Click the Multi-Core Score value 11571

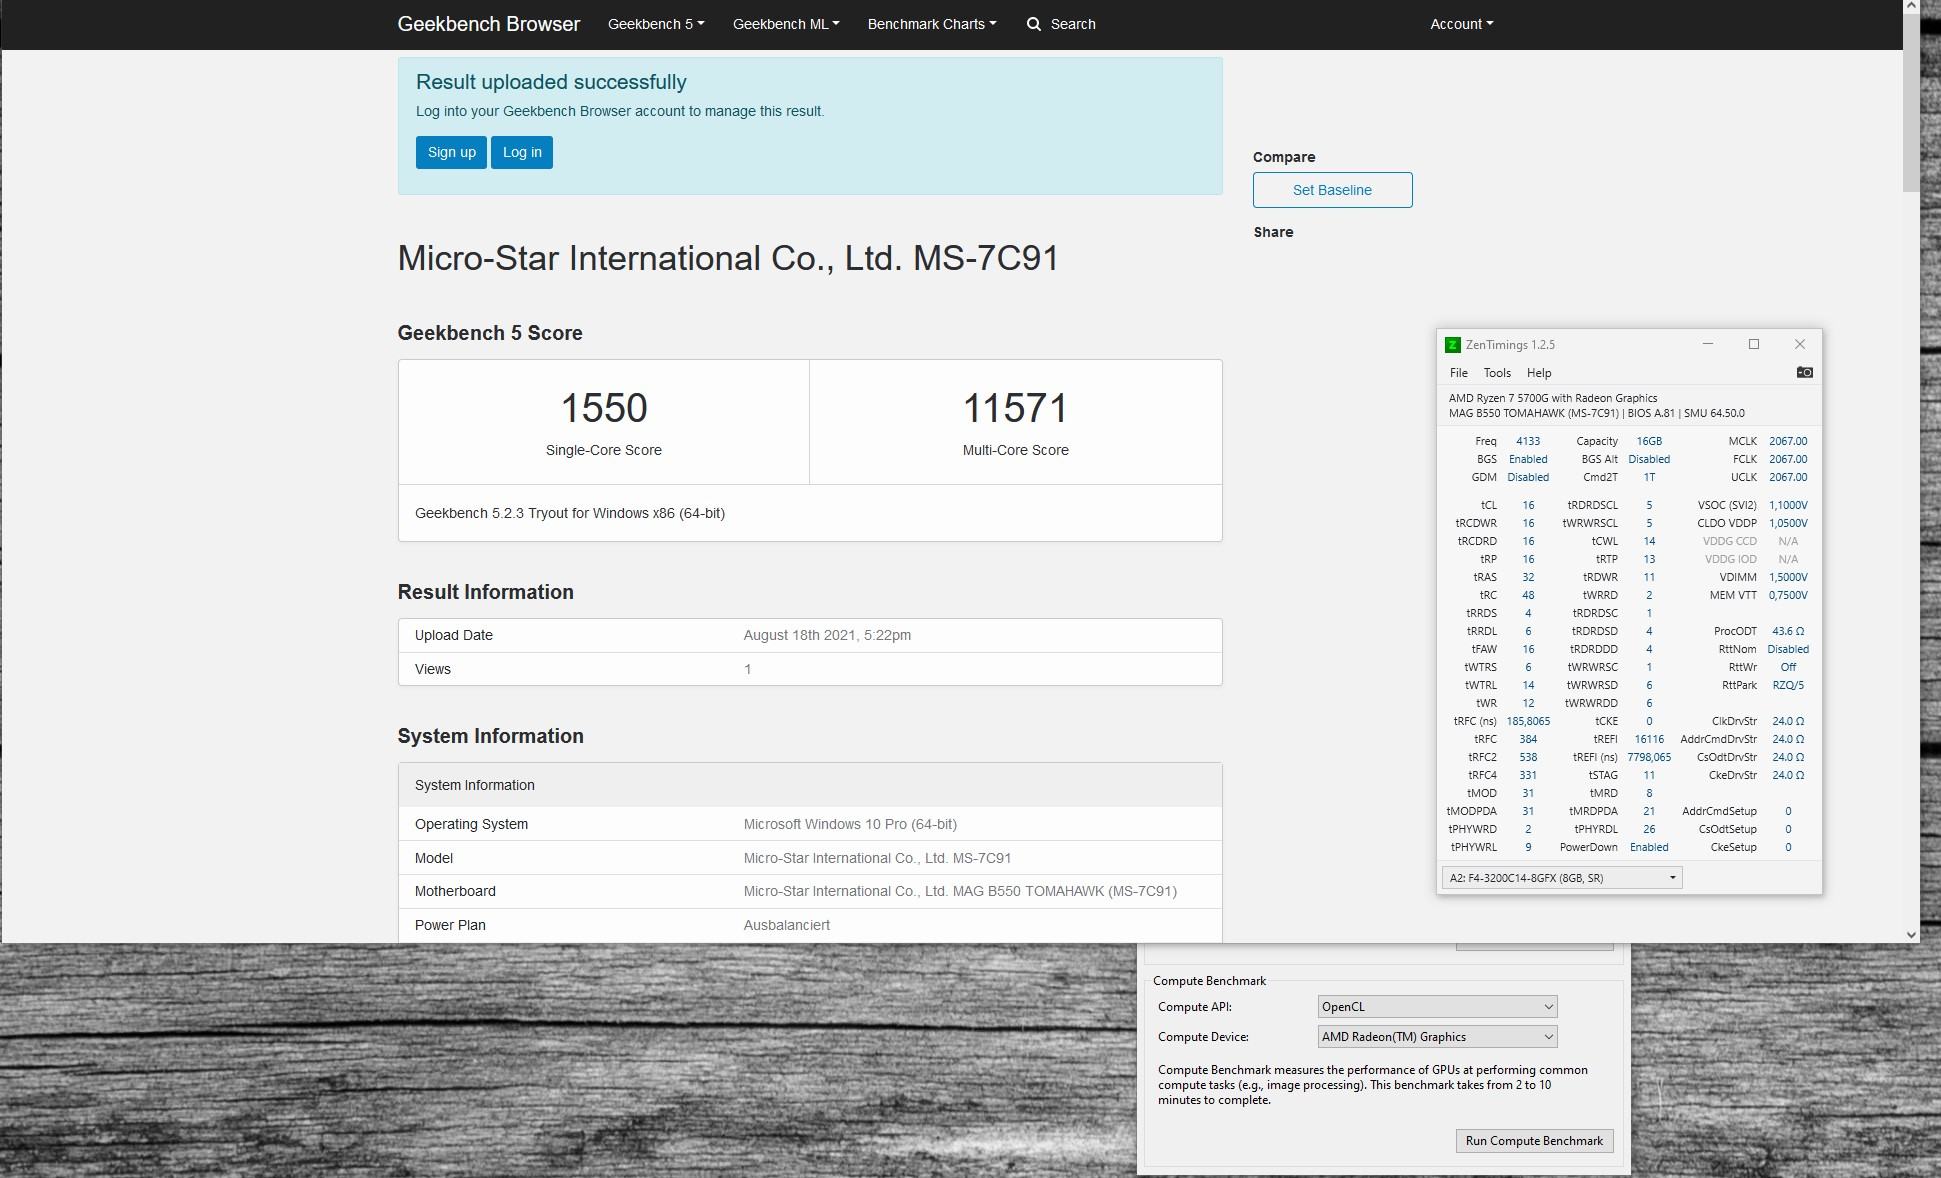coord(1015,408)
